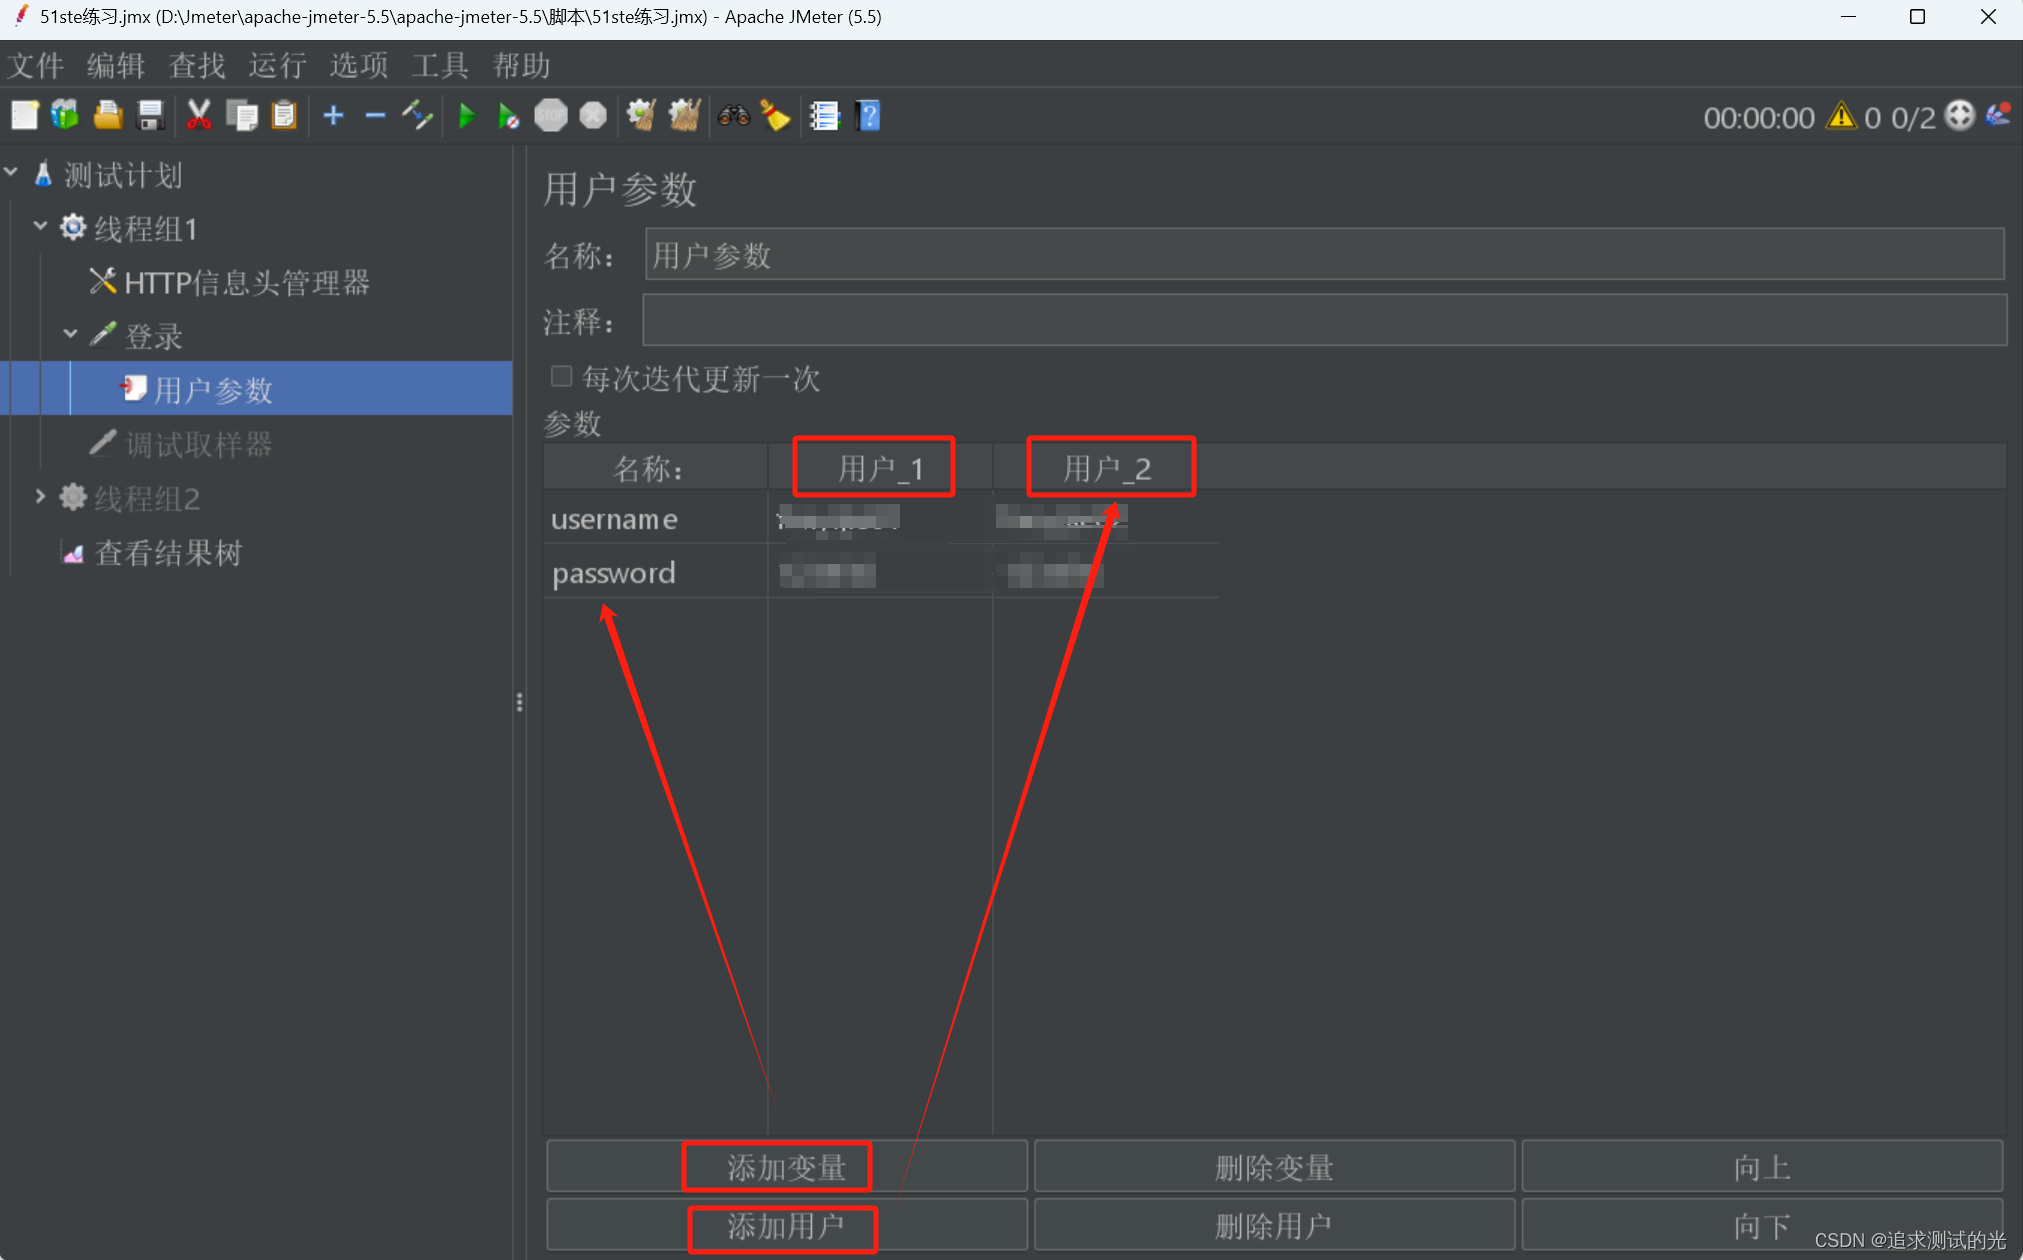Collapse all nodes with minus icon
The width and height of the screenshot is (2023, 1260).
coord(375,116)
